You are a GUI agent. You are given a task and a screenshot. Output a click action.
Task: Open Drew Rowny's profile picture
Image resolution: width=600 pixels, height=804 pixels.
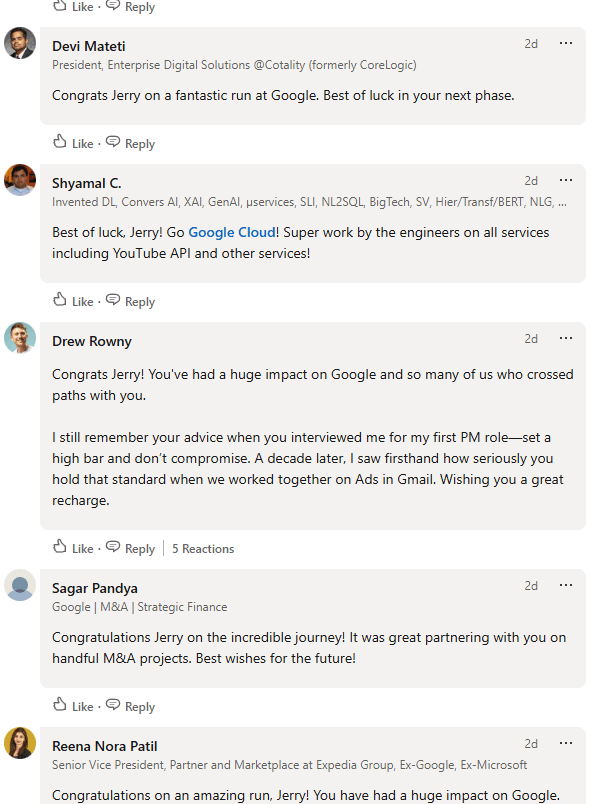point(20,338)
